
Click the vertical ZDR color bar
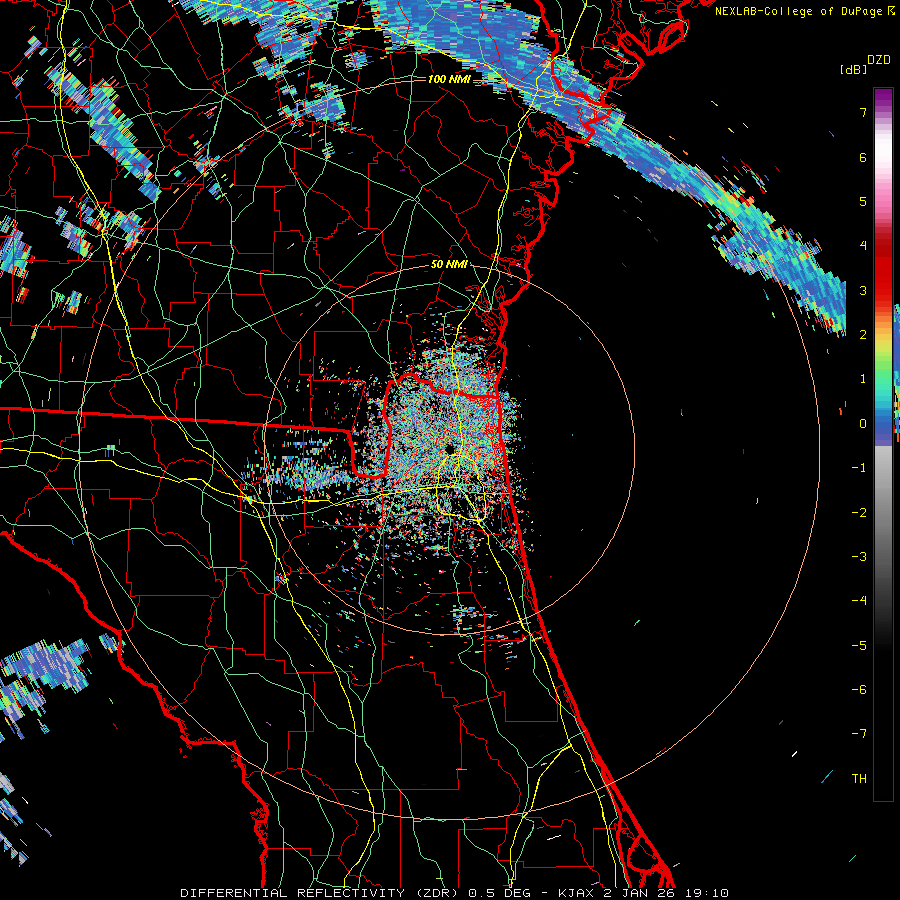[883, 444]
